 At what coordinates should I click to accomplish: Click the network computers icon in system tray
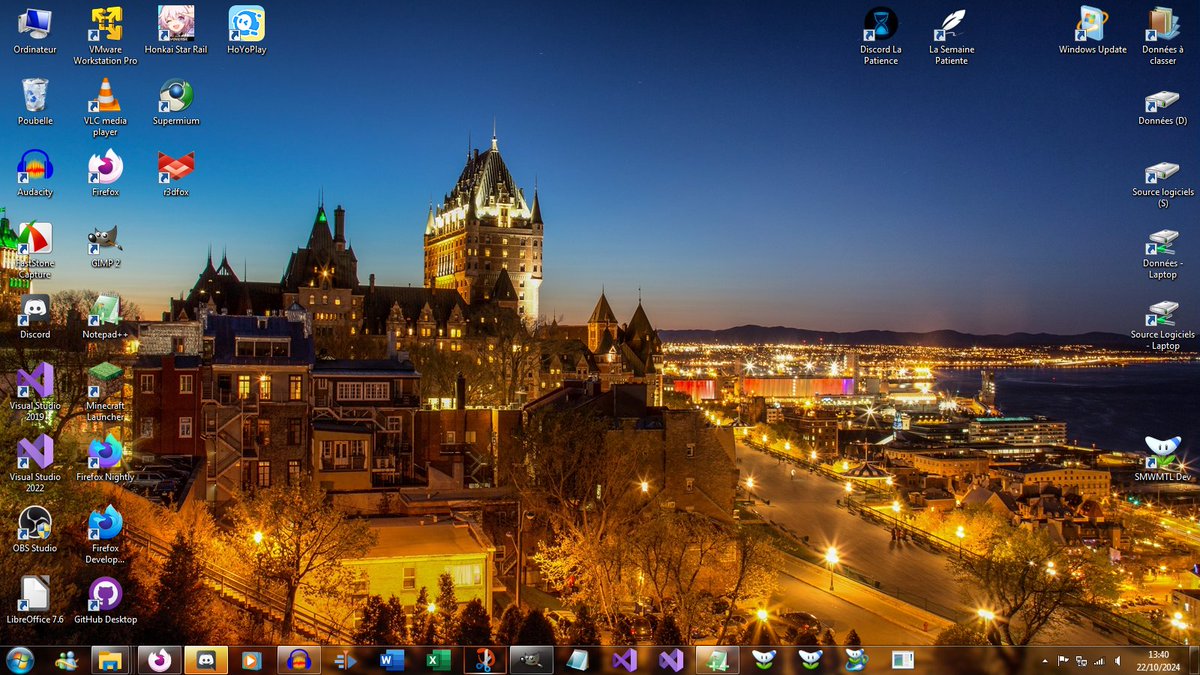point(1081,660)
